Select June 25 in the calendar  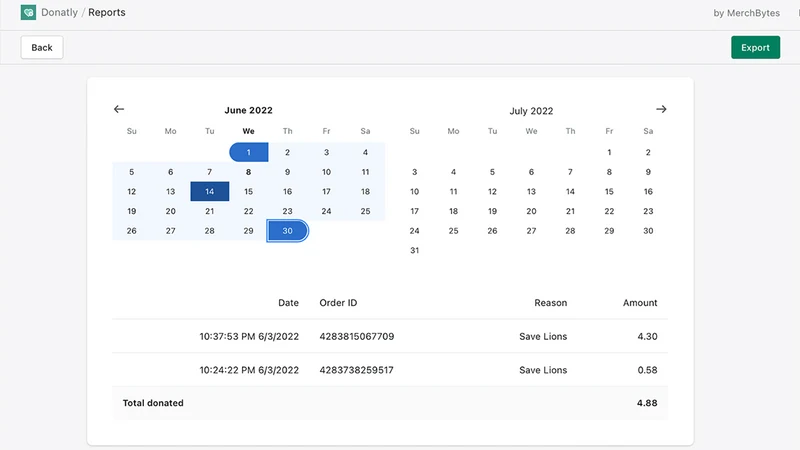click(x=365, y=211)
